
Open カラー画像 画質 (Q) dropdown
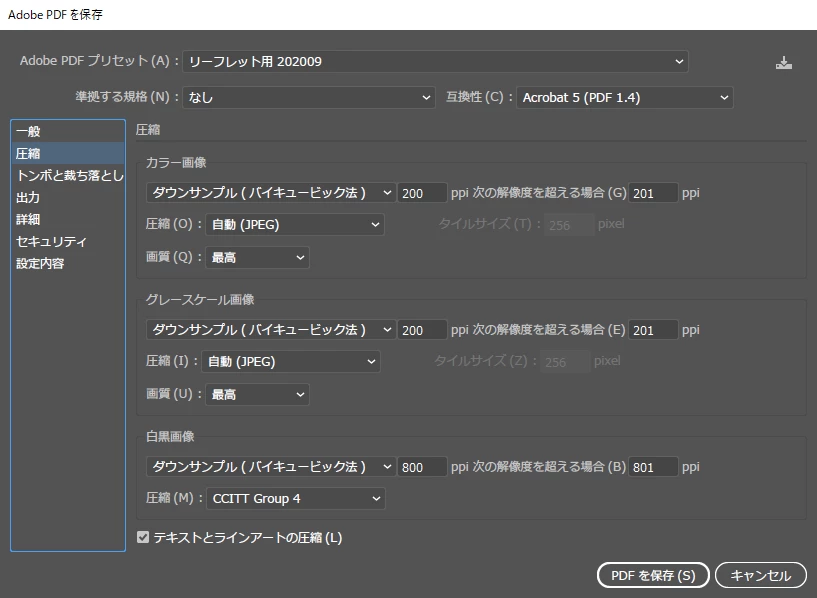coord(257,257)
